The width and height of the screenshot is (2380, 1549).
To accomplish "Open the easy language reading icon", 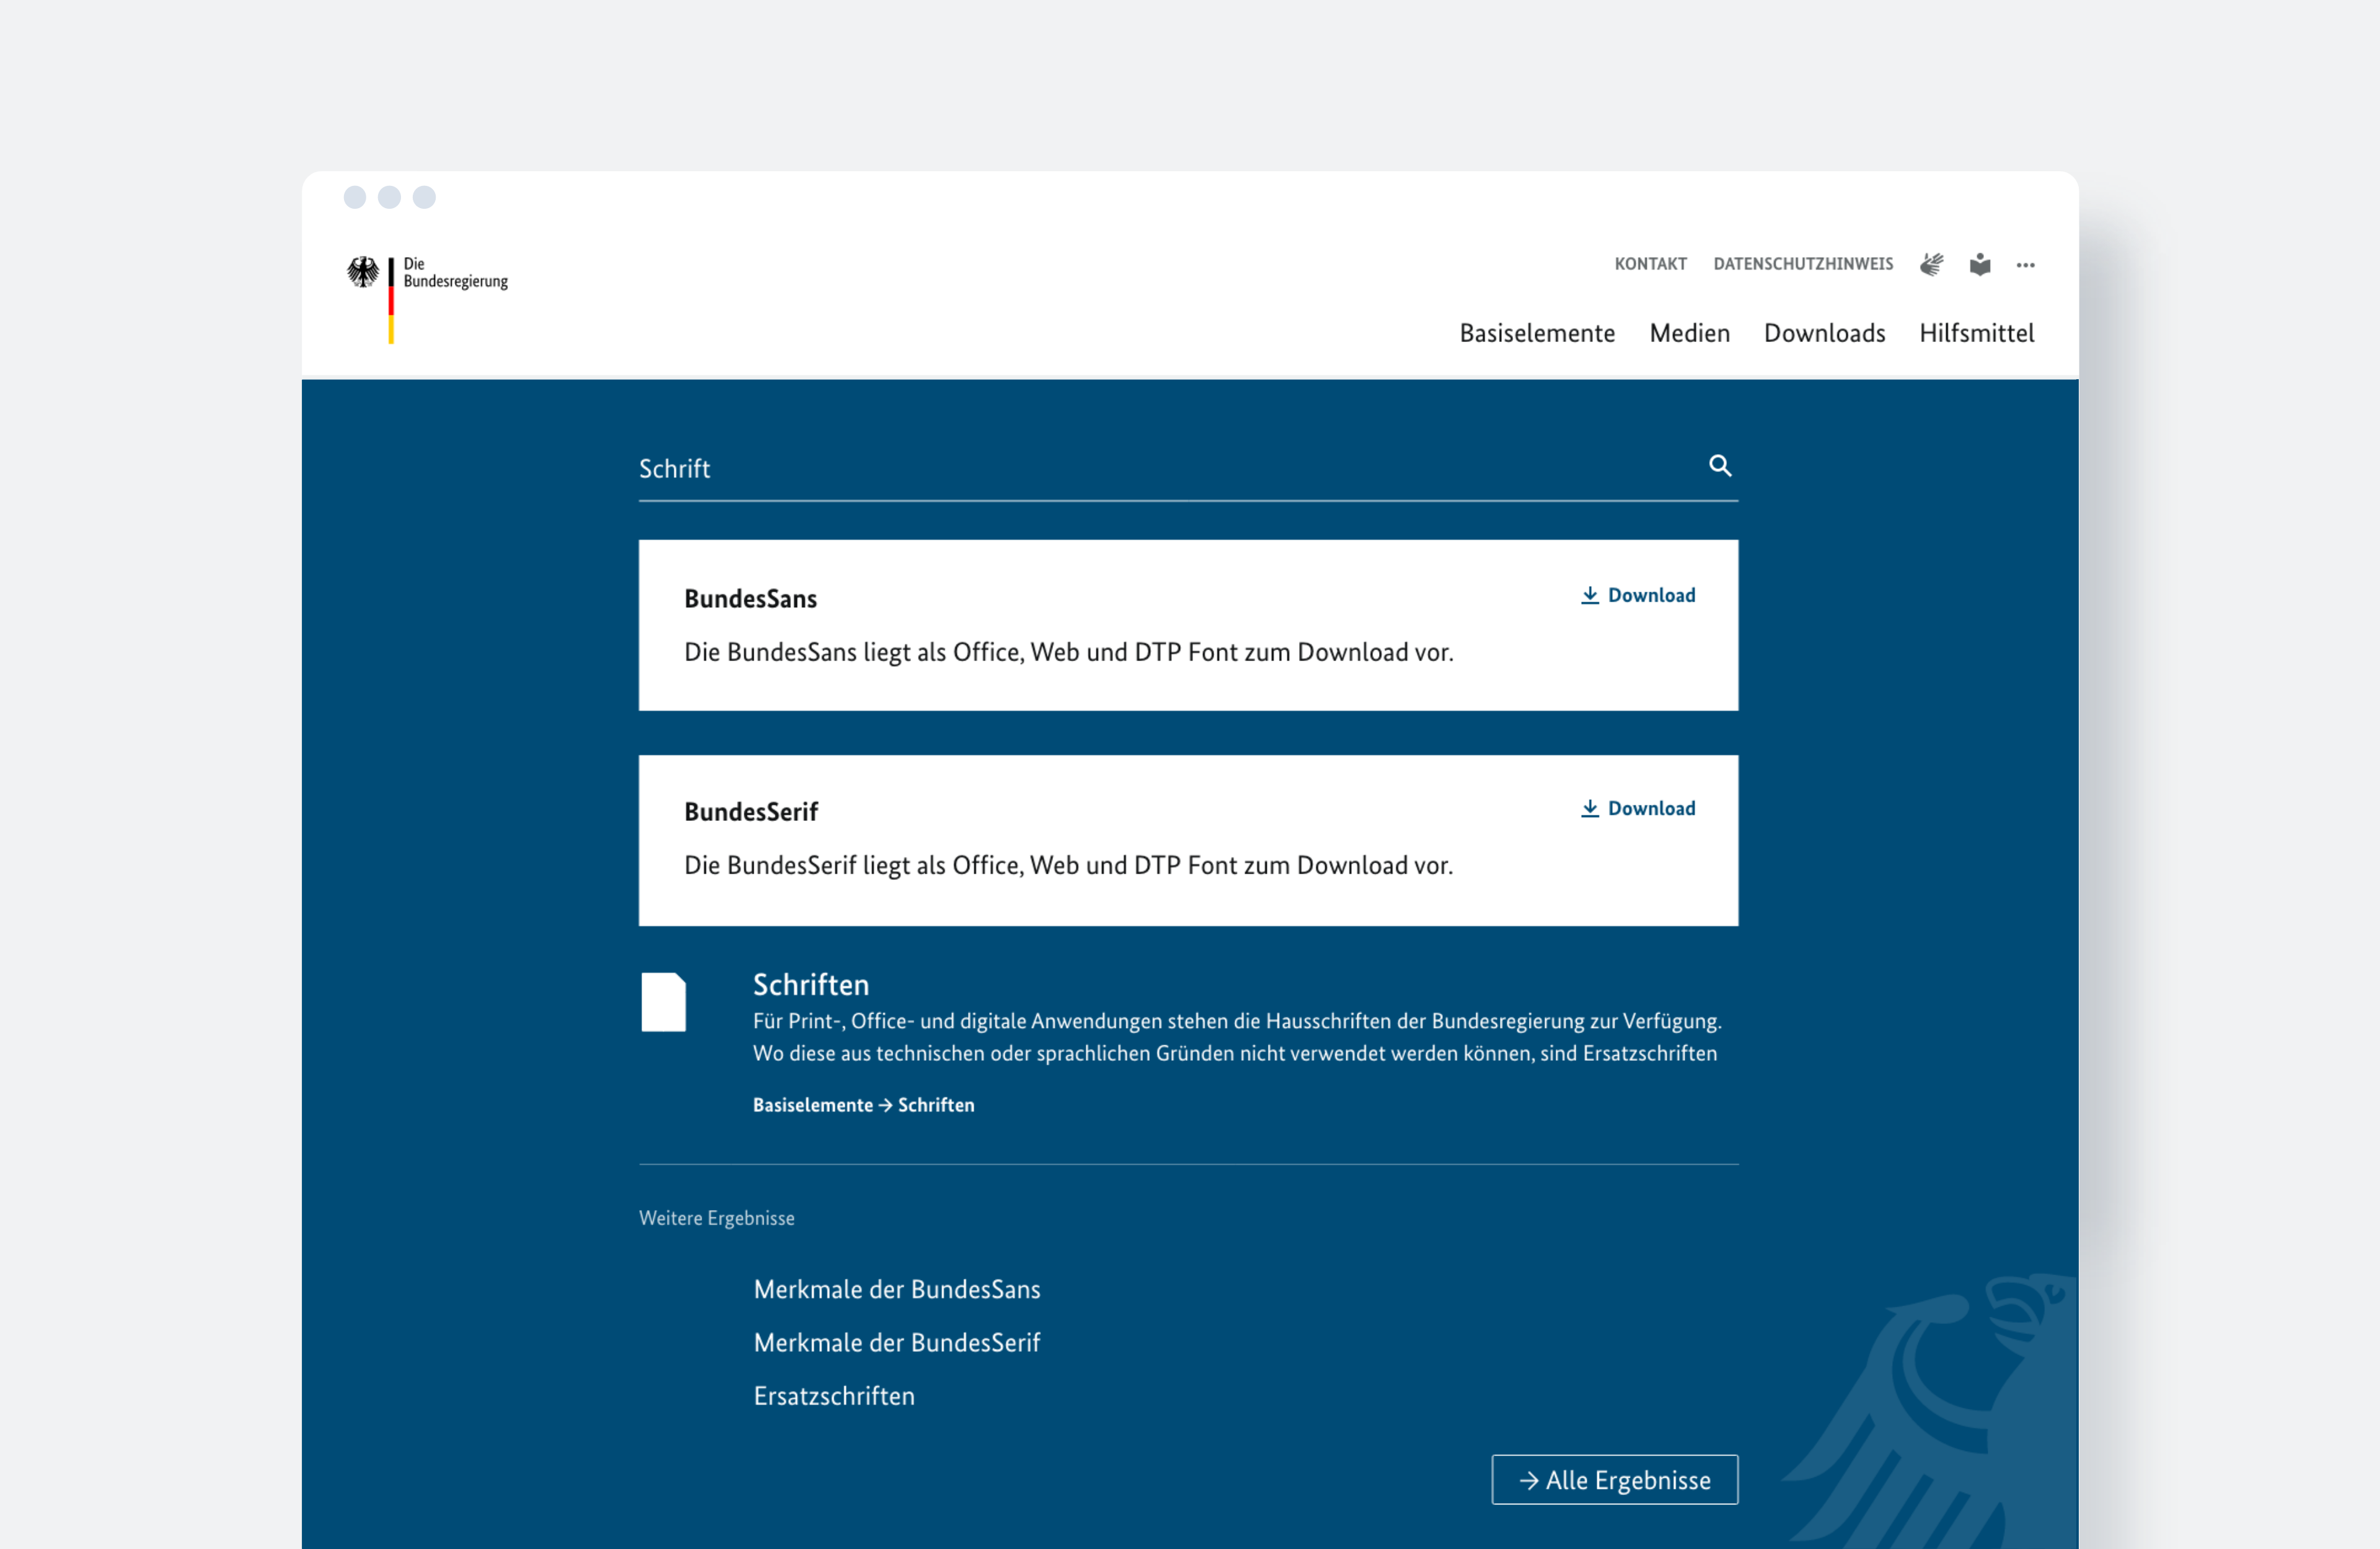I will (1979, 264).
